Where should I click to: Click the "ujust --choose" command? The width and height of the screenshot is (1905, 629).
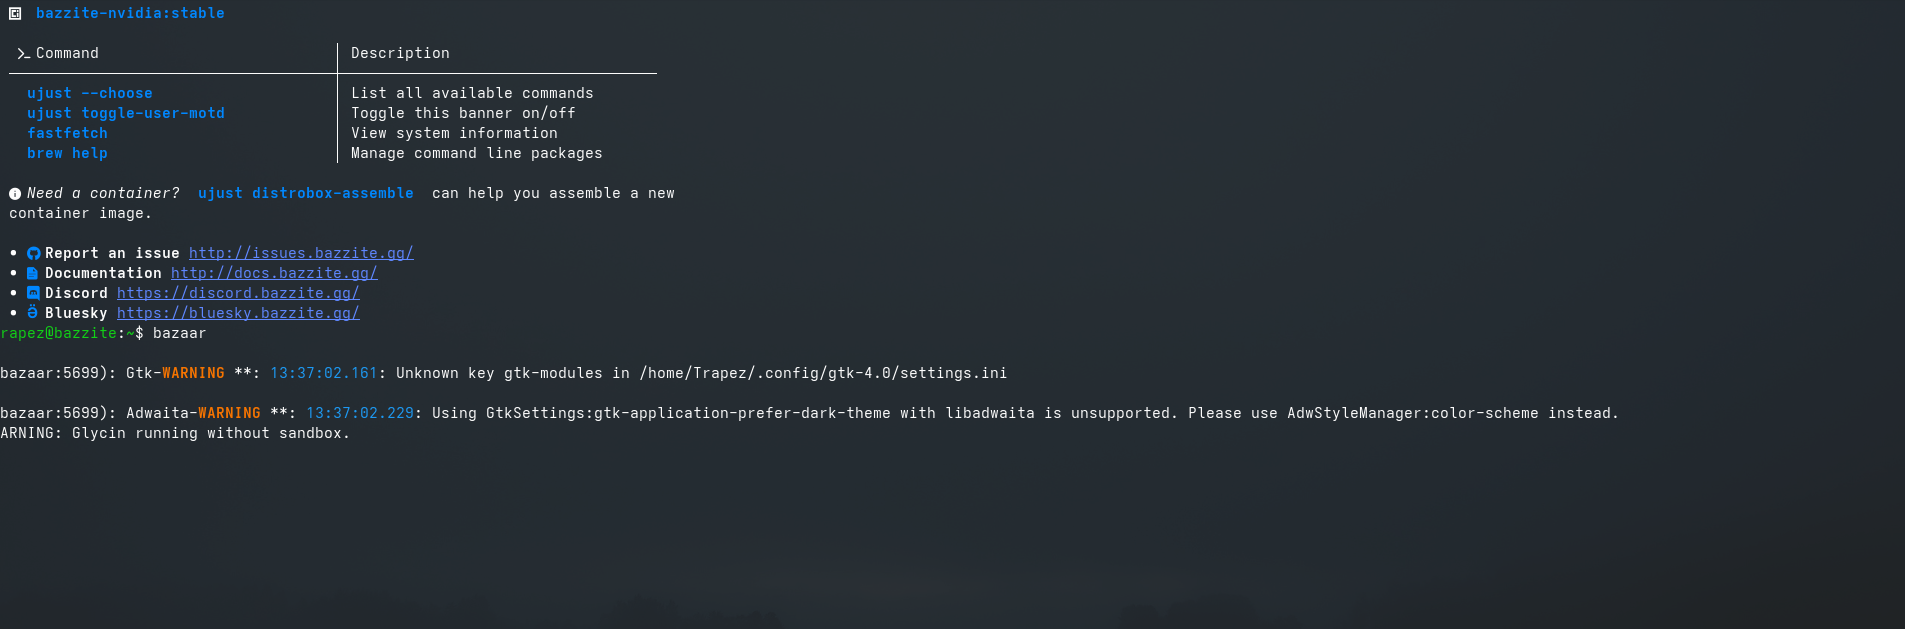click(90, 93)
